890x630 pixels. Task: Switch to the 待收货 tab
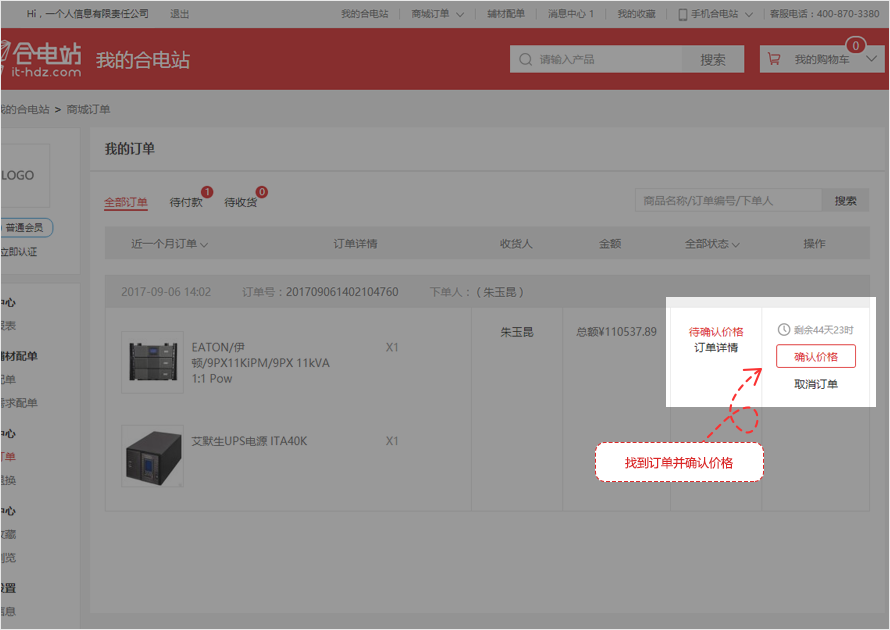[x=240, y=202]
